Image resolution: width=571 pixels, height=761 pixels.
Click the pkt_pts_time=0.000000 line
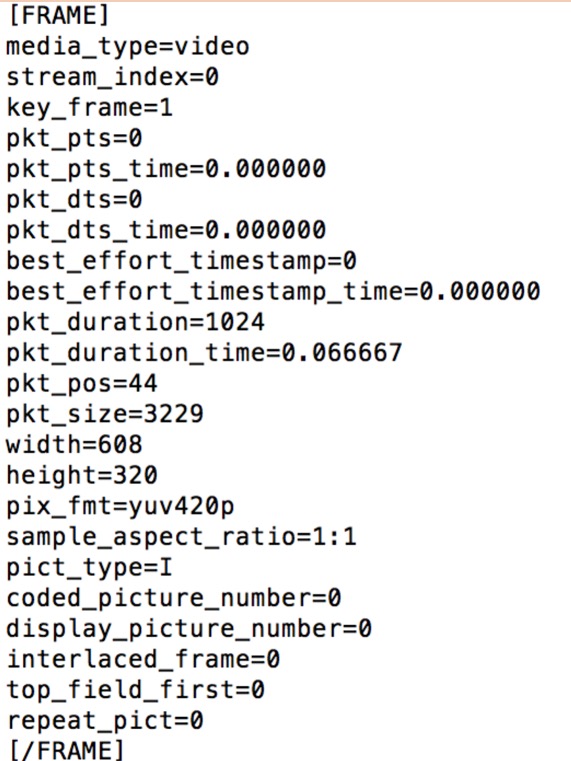pyautogui.click(x=166, y=169)
